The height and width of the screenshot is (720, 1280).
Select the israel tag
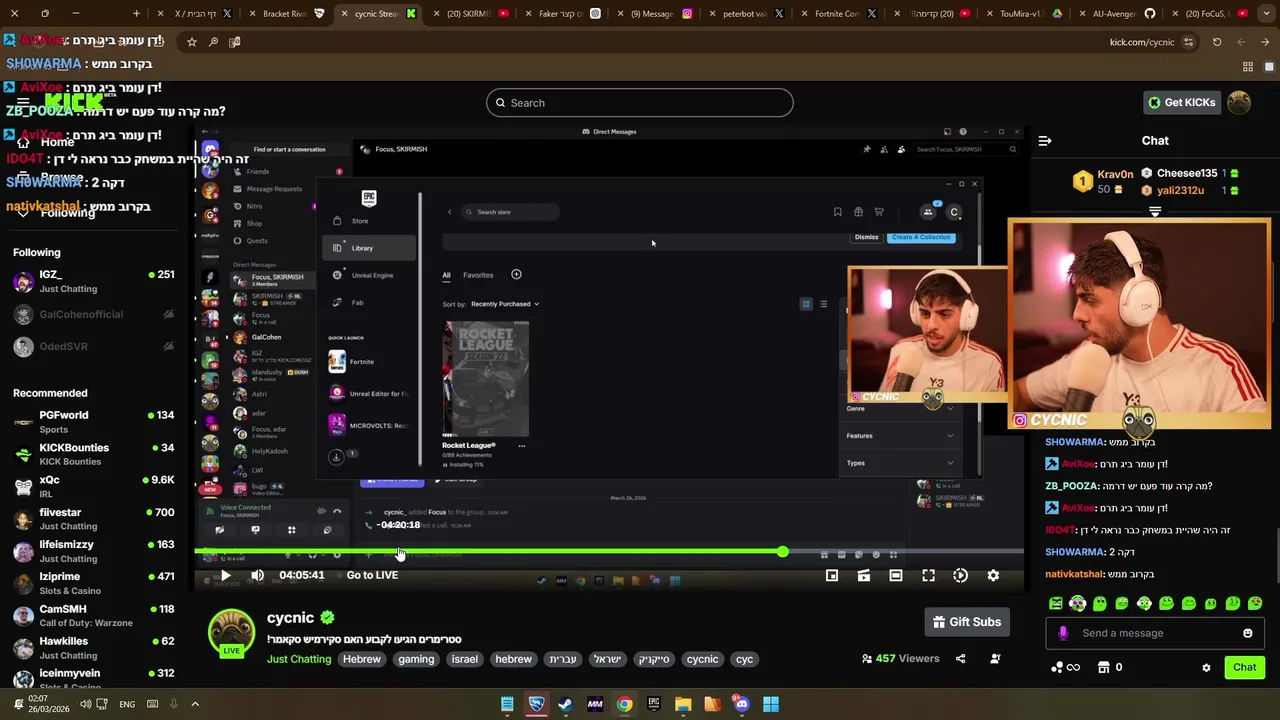pos(465,659)
